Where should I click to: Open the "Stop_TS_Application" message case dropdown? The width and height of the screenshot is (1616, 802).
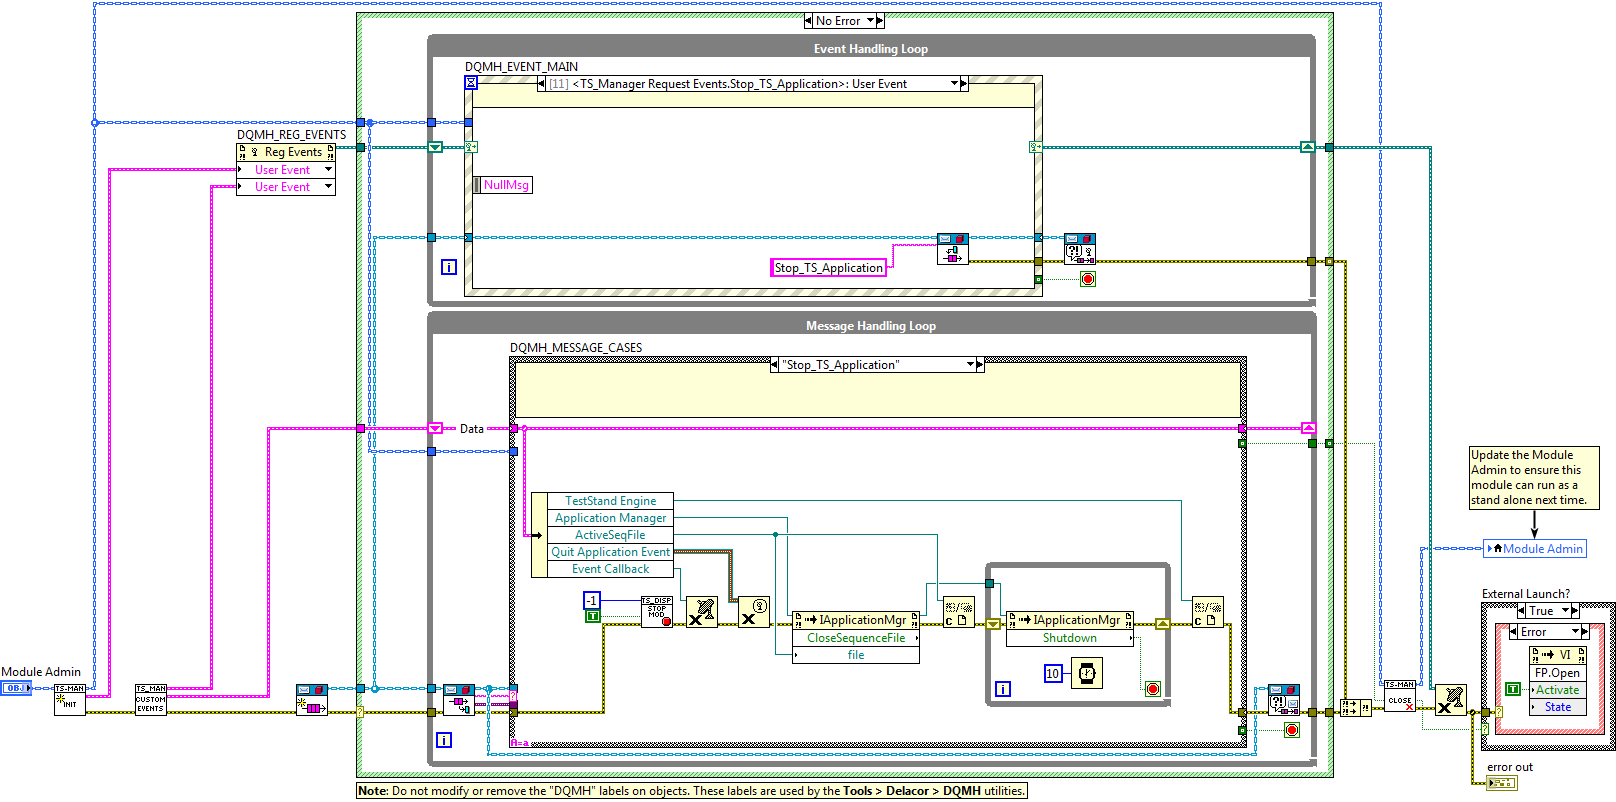970,365
